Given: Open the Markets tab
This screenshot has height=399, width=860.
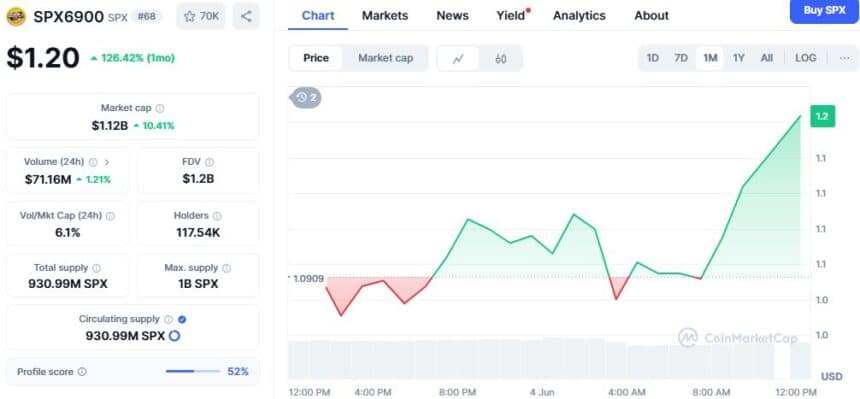Looking at the screenshot, I should coord(385,16).
